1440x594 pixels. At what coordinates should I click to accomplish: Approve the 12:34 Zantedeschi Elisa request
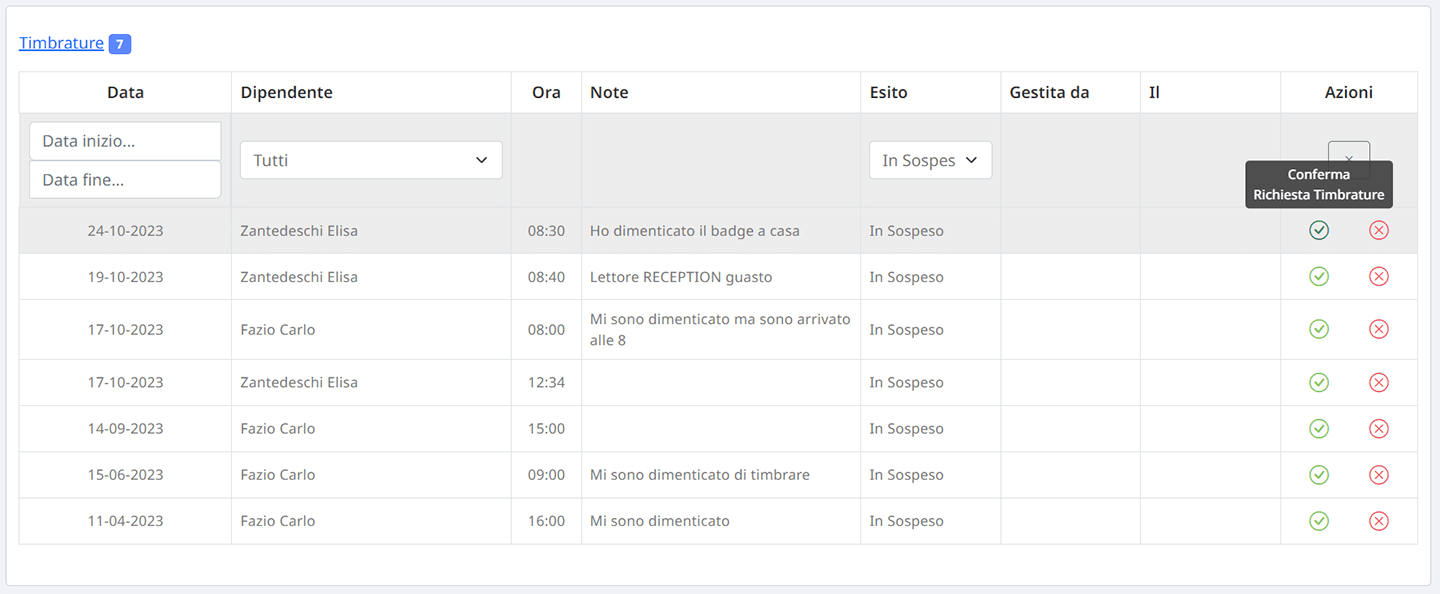pyautogui.click(x=1319, y=382)
